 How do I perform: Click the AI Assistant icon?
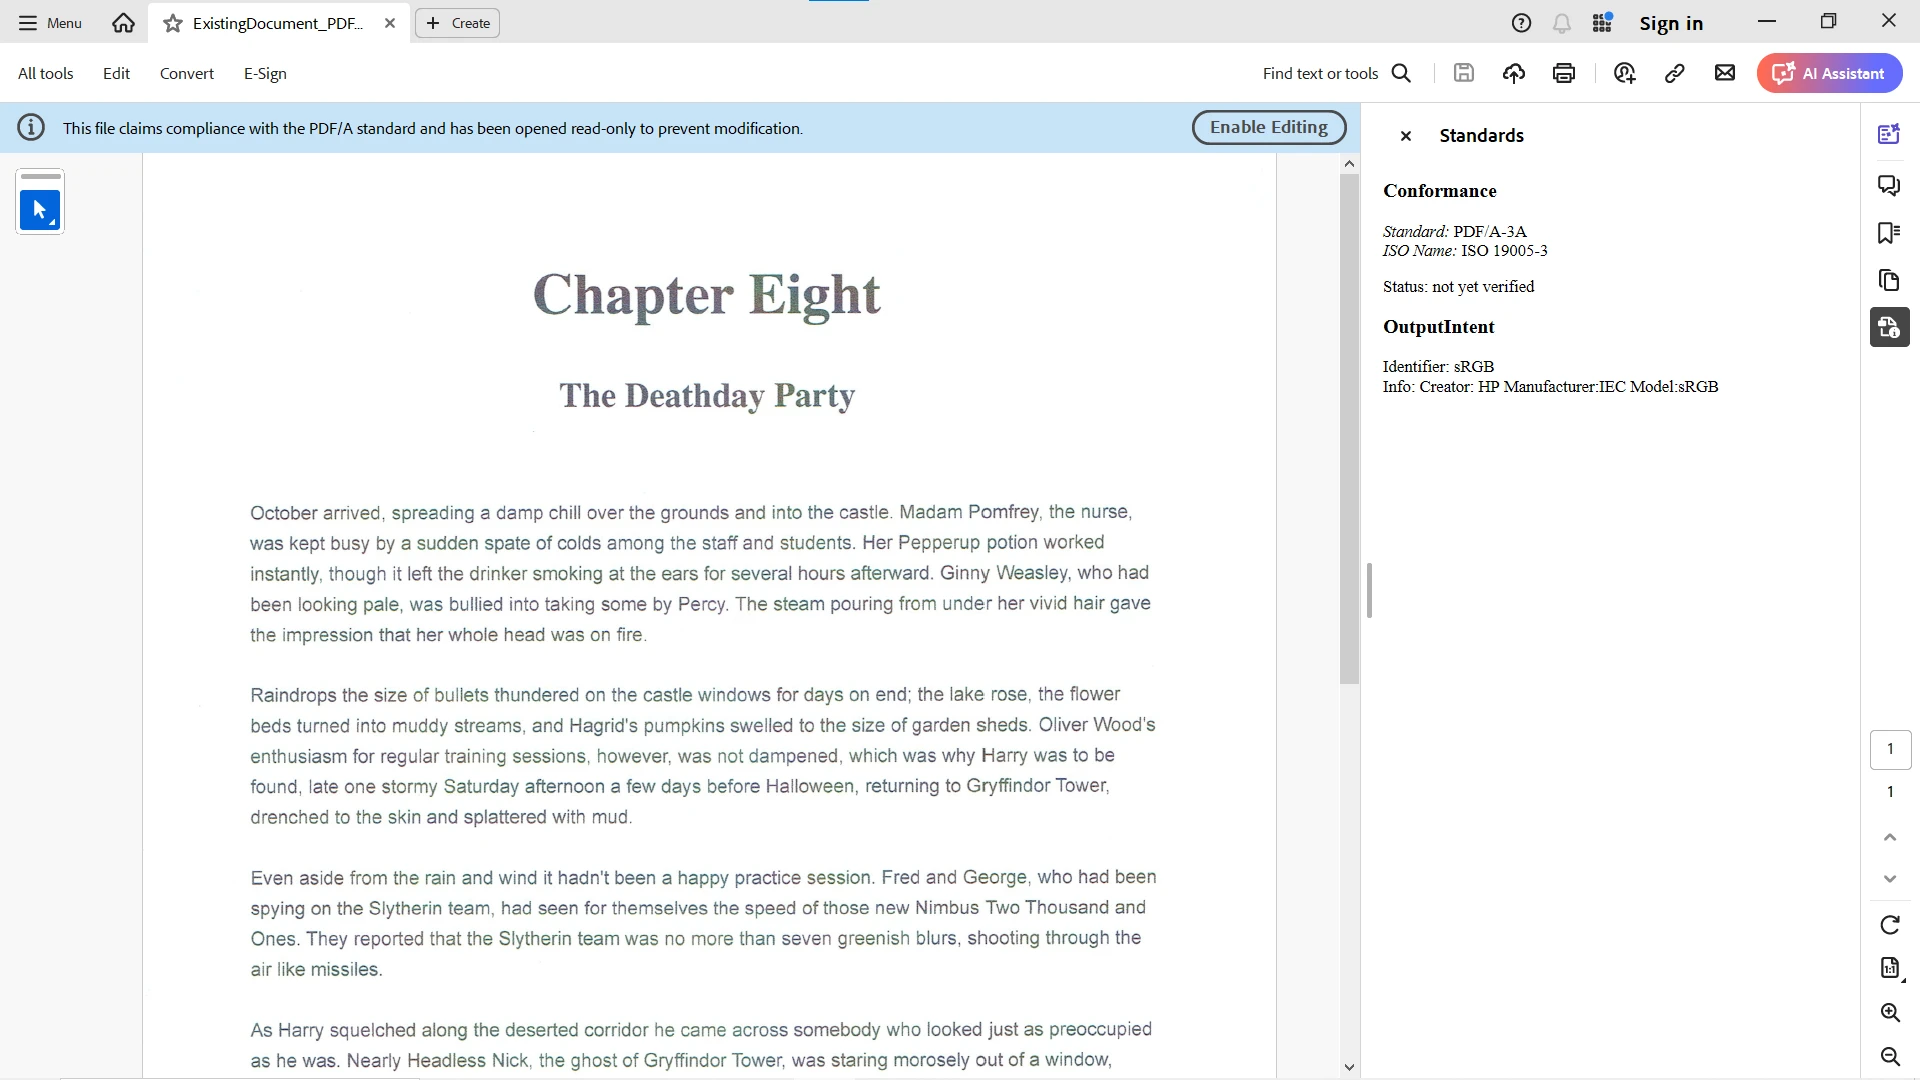1834,73
